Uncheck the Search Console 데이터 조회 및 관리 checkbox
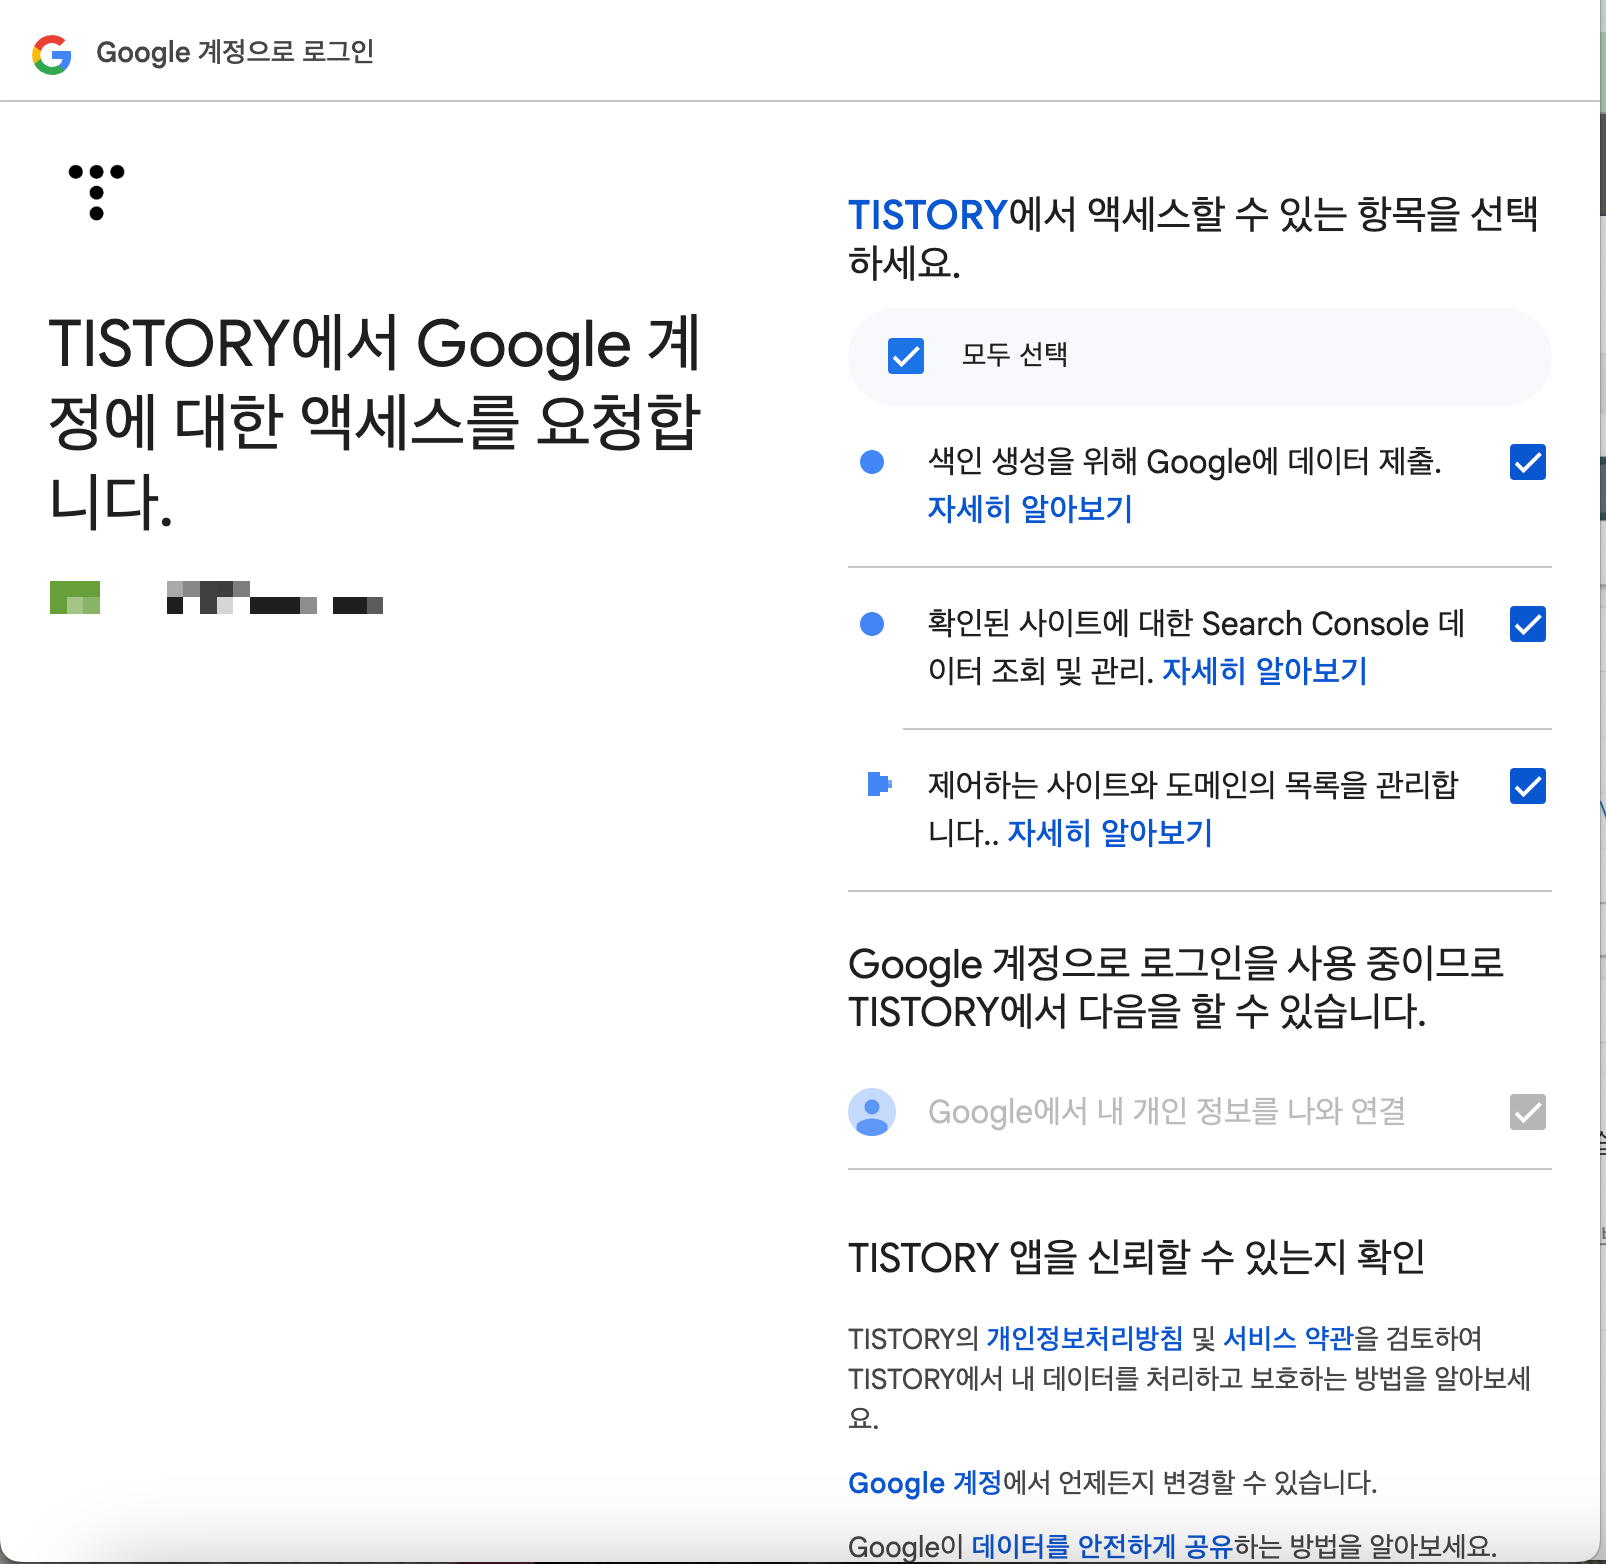The image size is (1606, 1564). point(1528,624)
